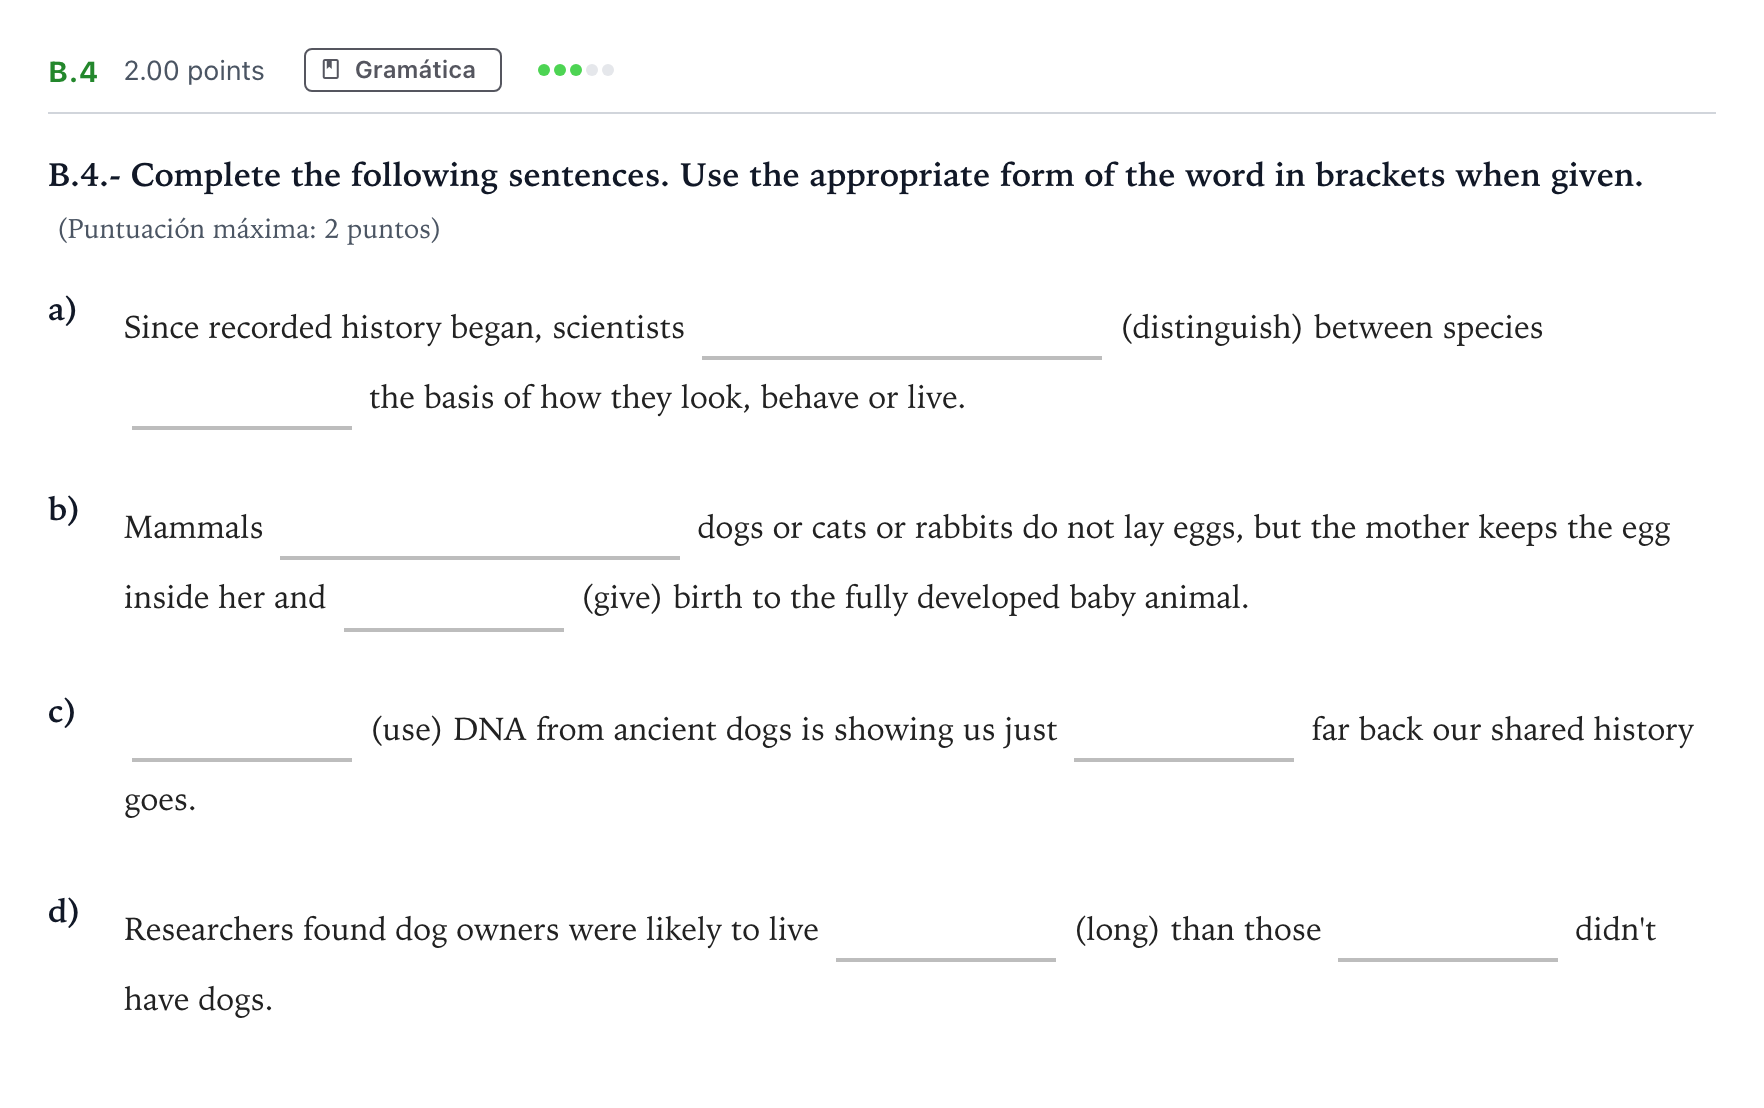Viewport: 1764px width, 1108px height.
Task: Click the Gramática tag button
Action: coord(403,70)
